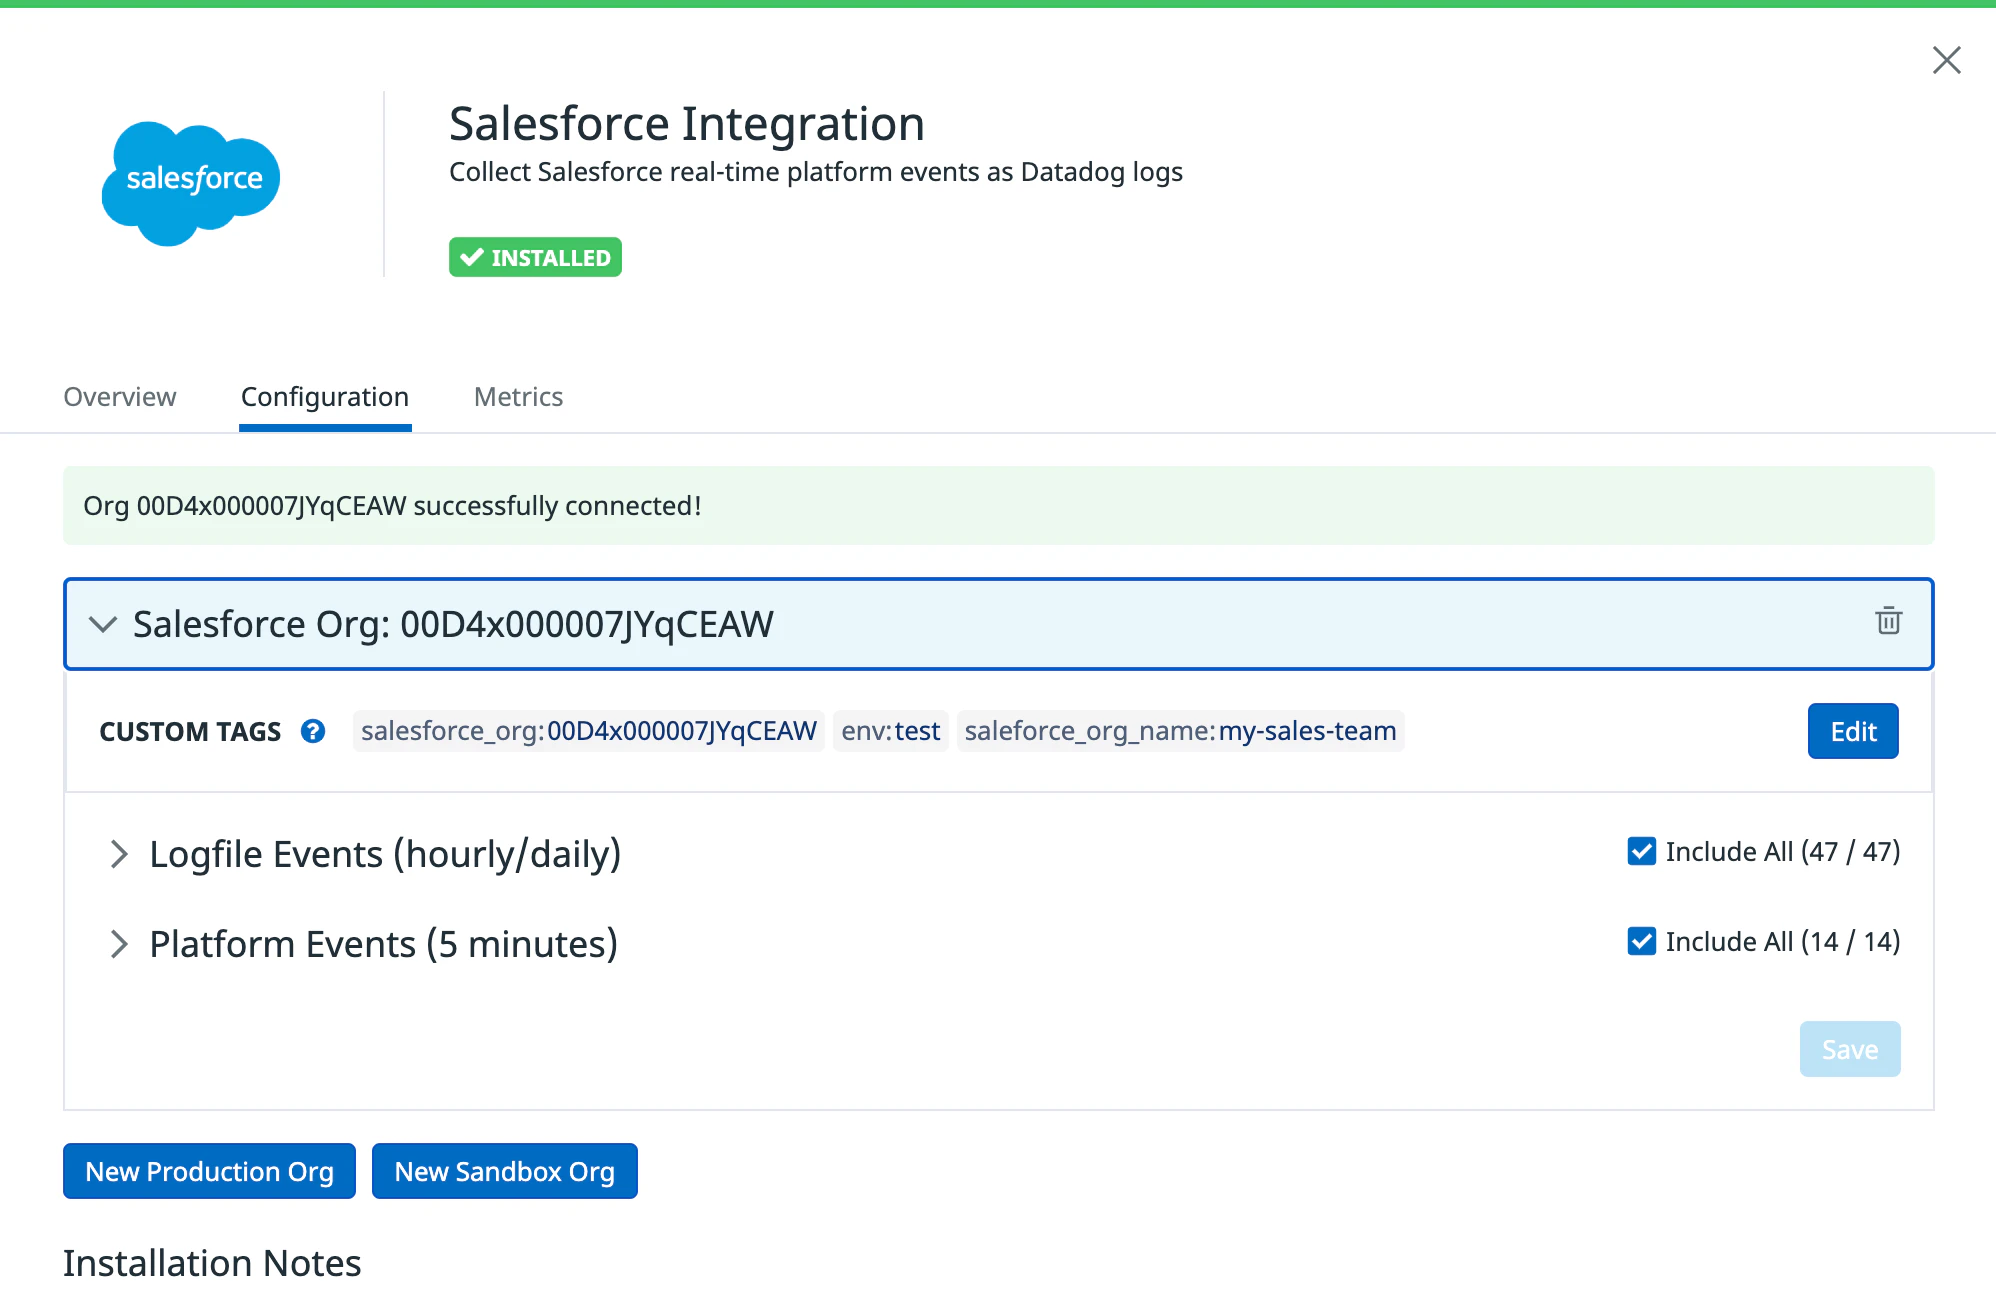Screen dimensions: 1996x1290
Task: Click the saleforce_org_name:my-sales-team tag
Action: click(x=1180, y=731)
